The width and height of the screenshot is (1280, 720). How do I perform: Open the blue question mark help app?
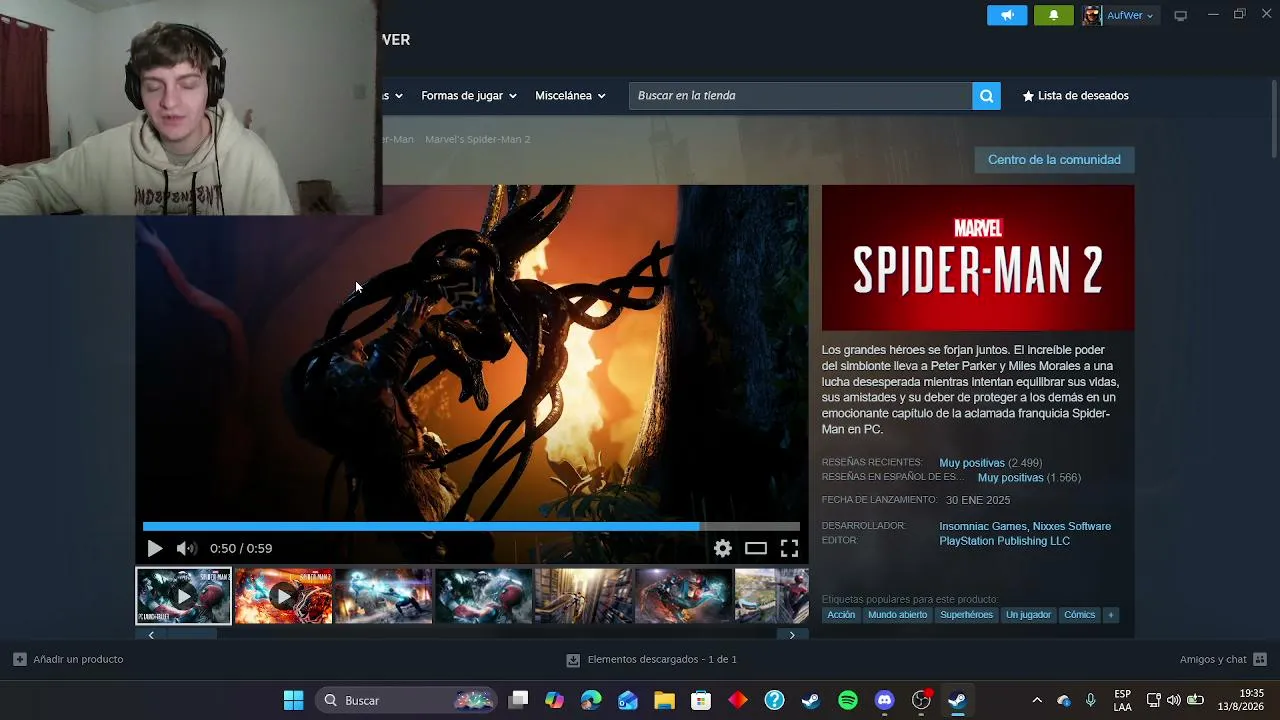tap(774, 700)
